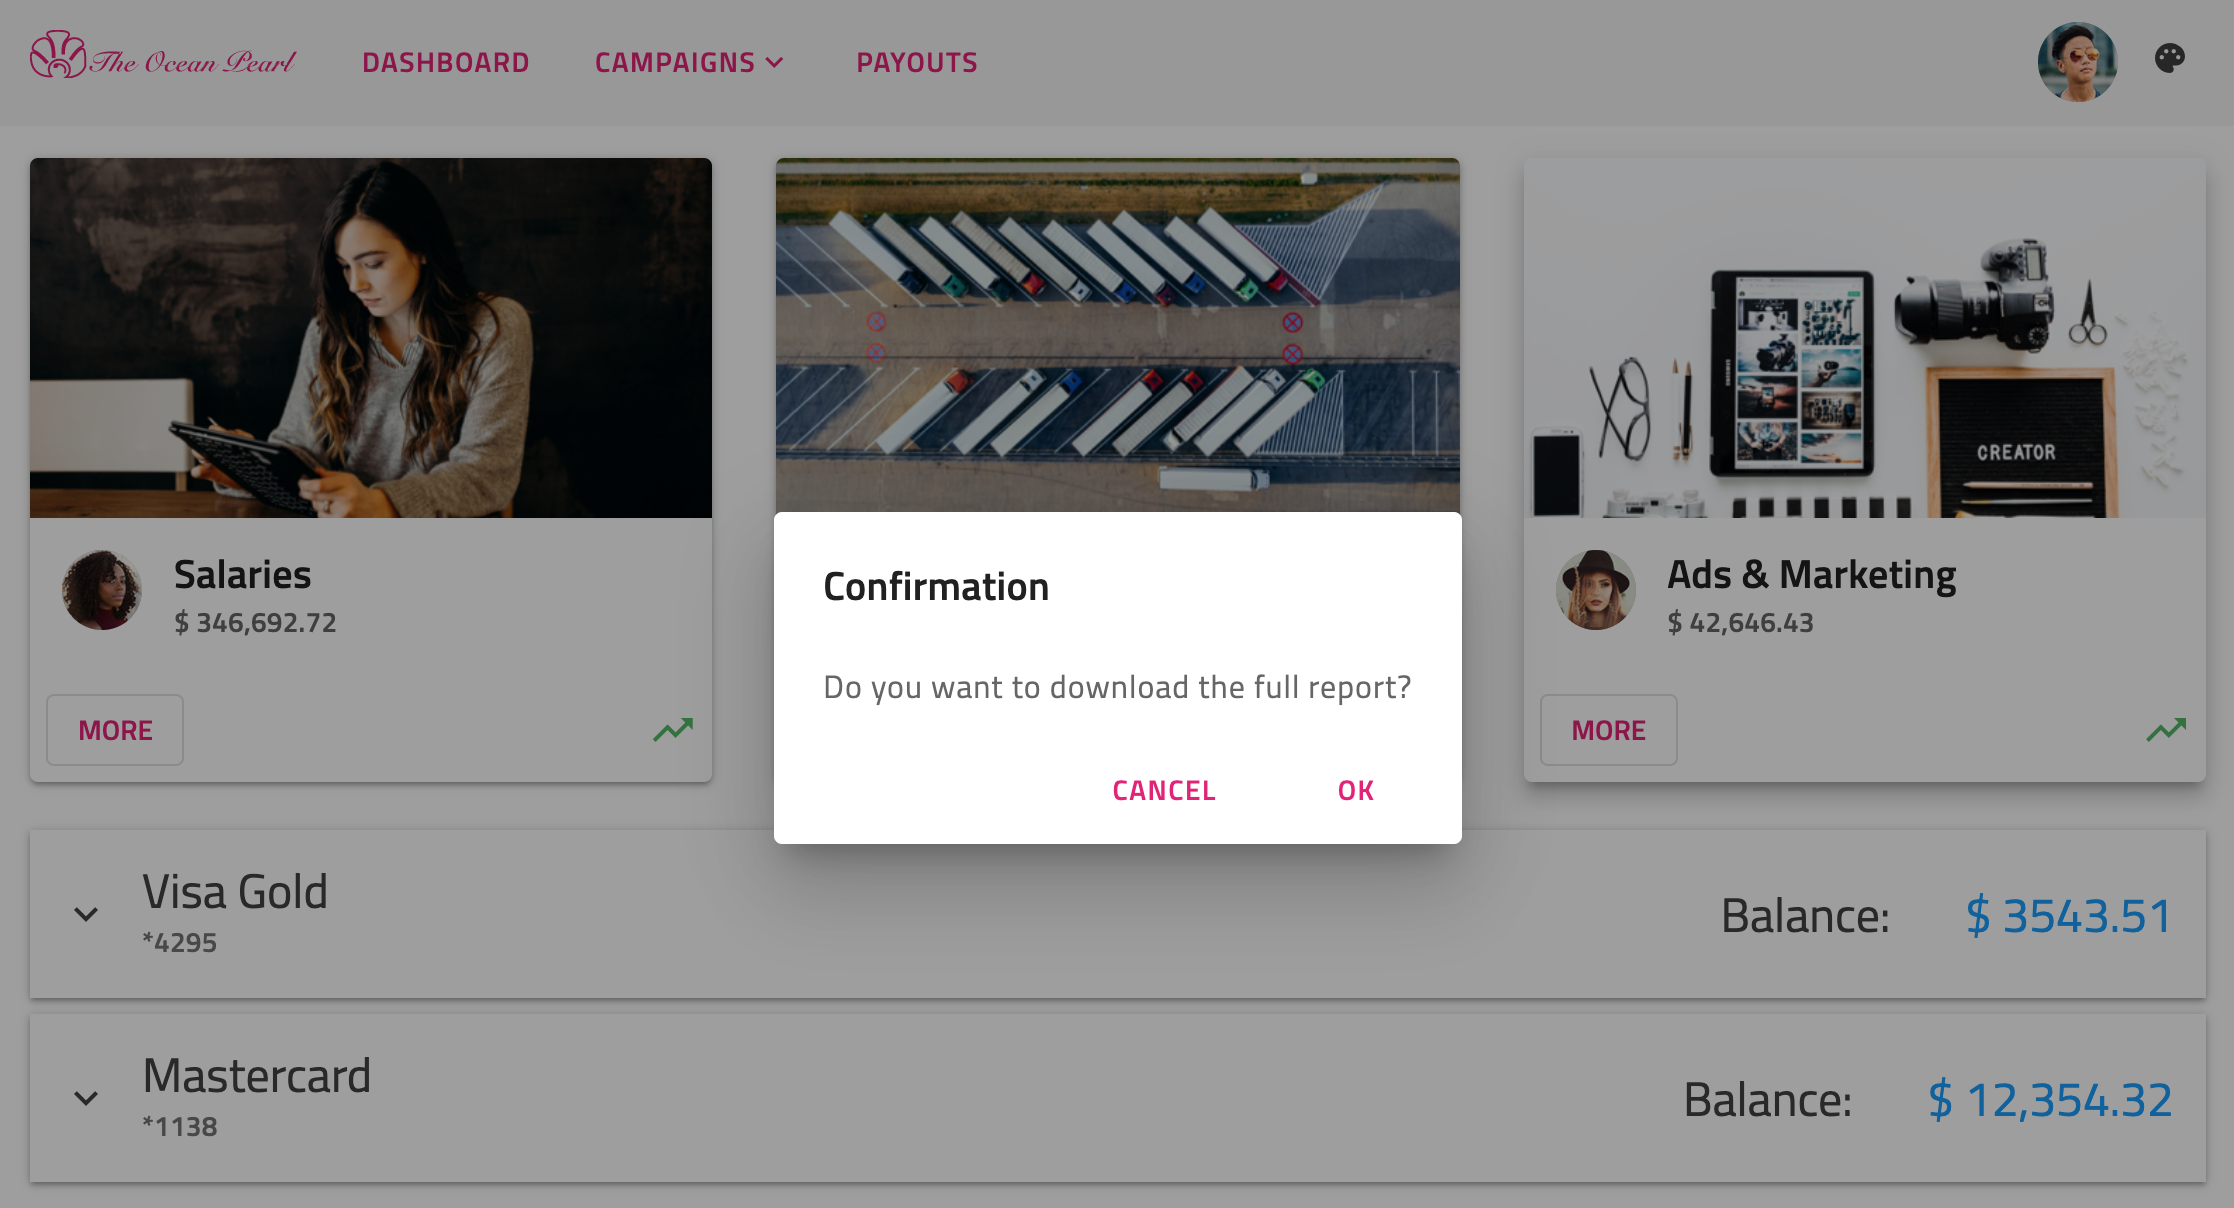Open MORE options for Ads & Marketing
2234x1208 pixels.
pyautogui.click(x=1608, y=729)
